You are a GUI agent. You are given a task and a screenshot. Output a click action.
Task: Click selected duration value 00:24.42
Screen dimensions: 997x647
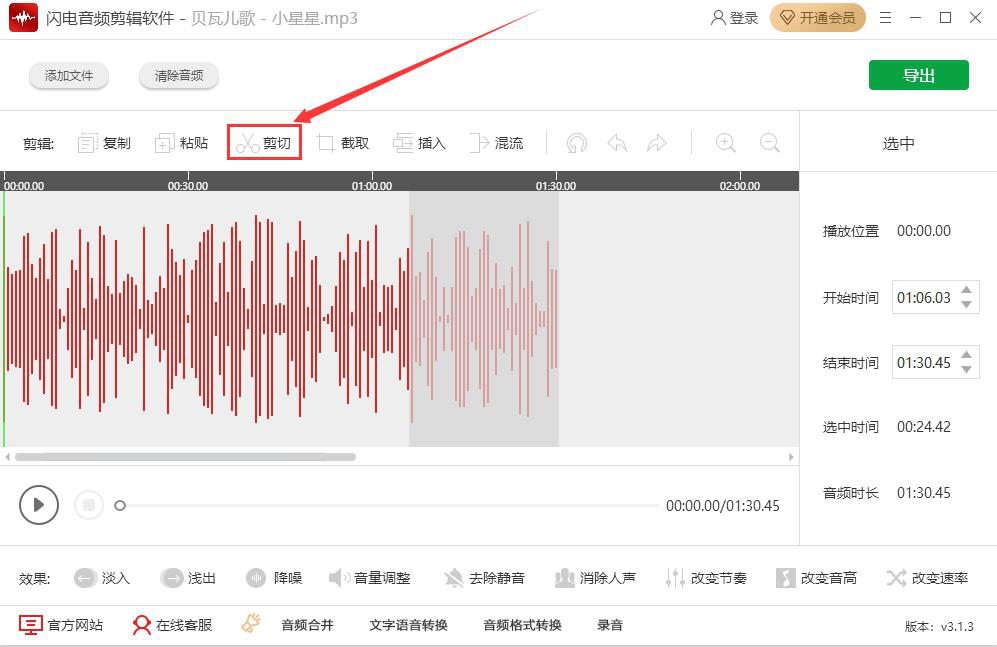tap(924, 426)
